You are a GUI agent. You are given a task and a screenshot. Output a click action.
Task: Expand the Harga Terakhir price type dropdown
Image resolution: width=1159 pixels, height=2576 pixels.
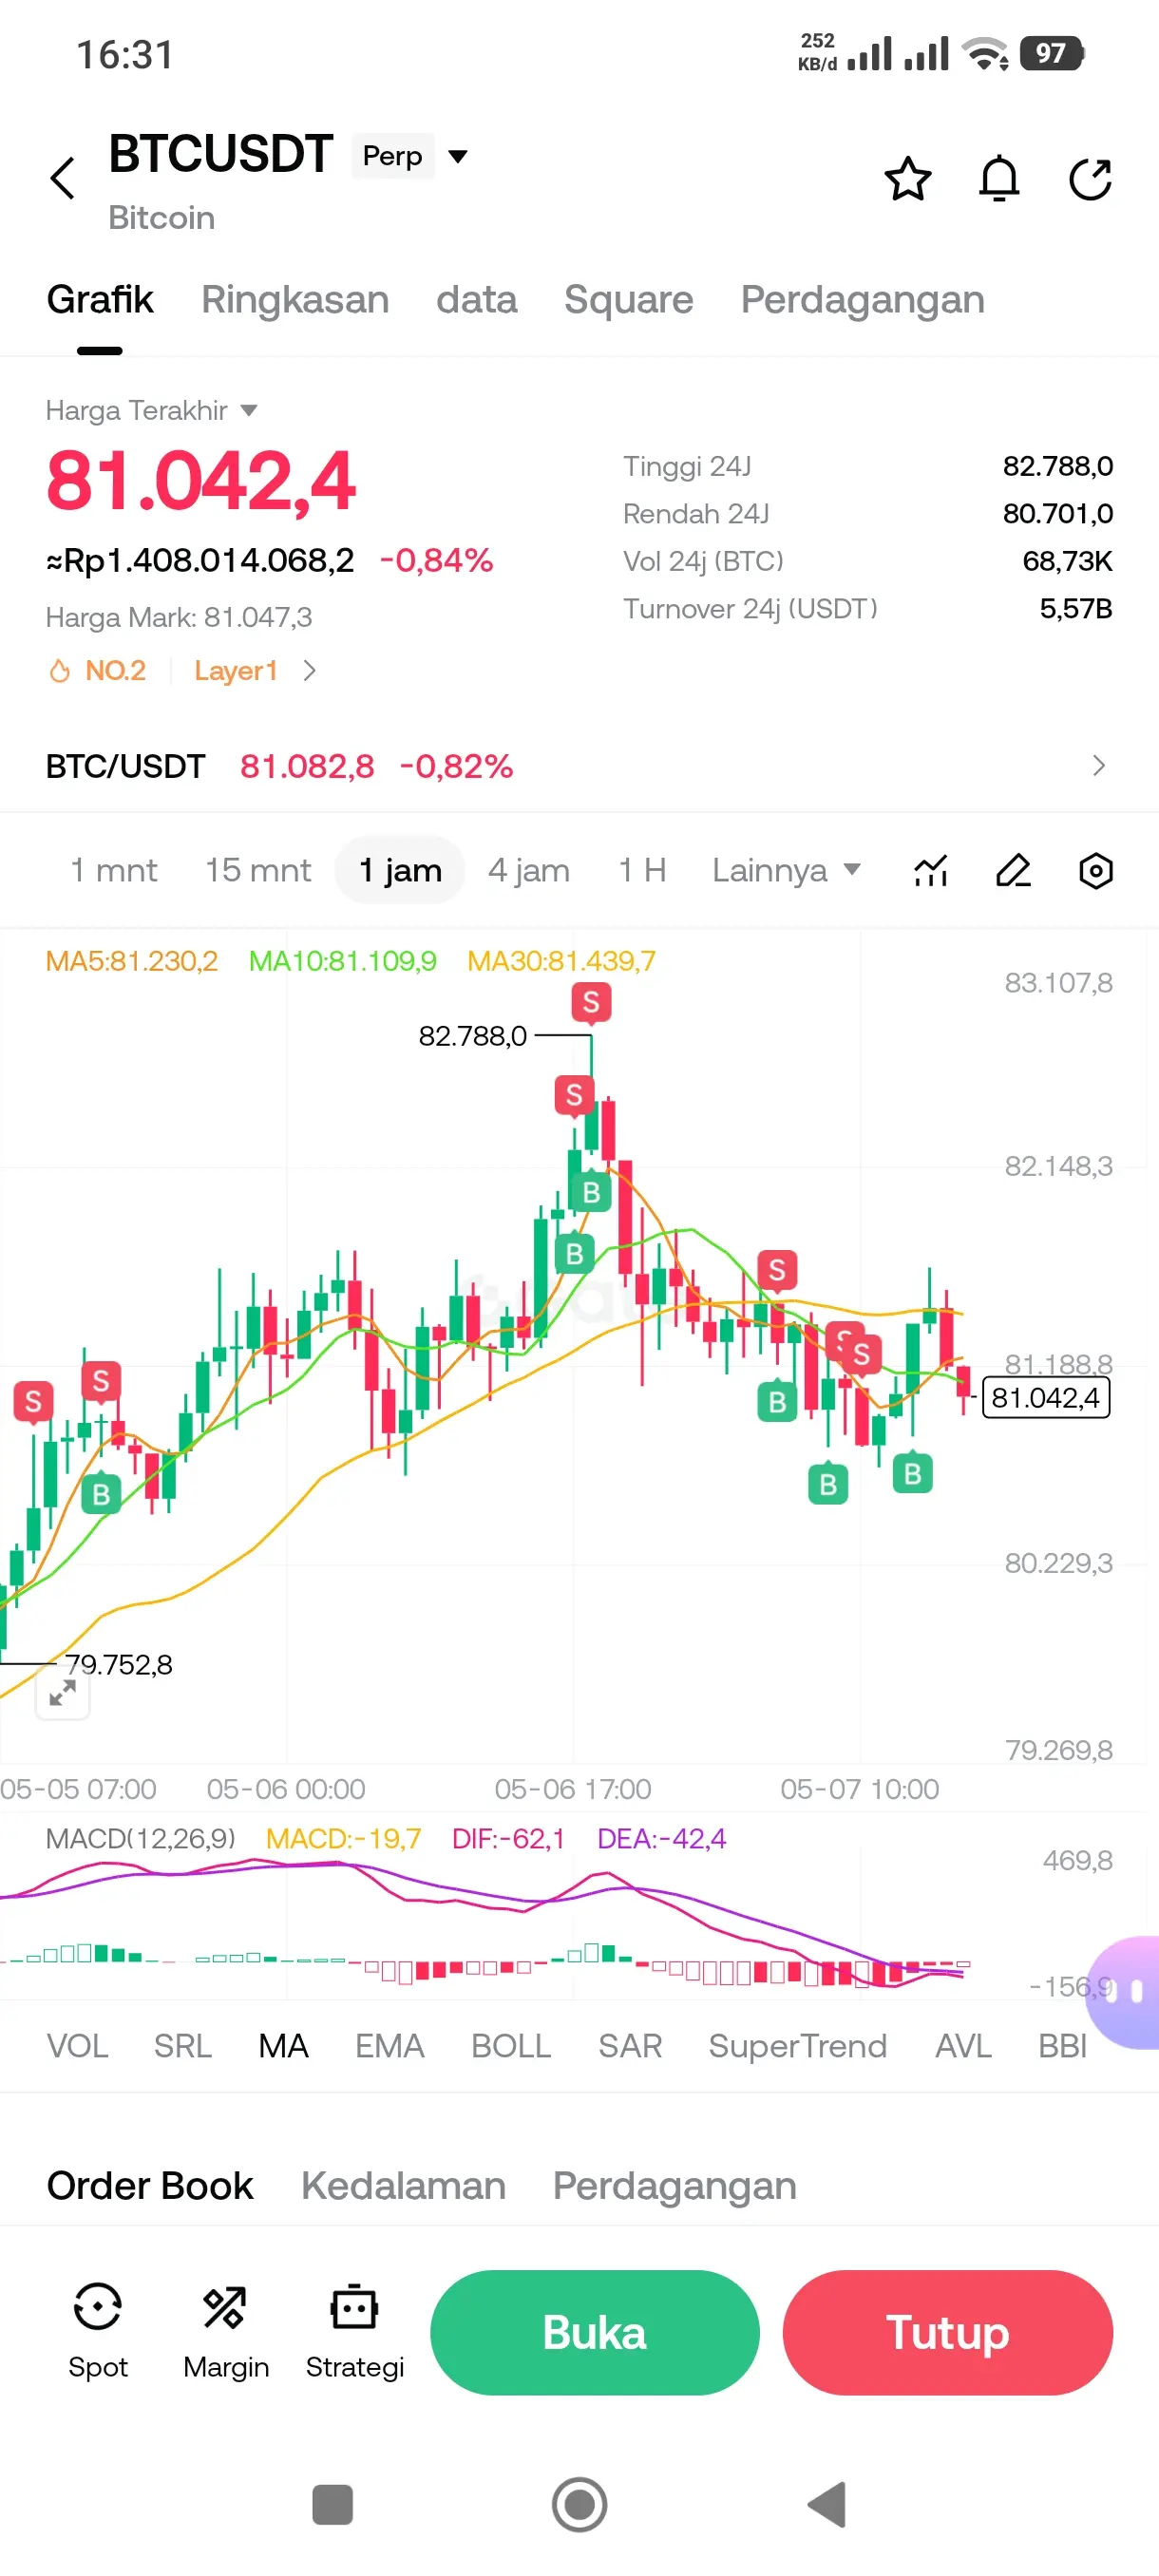[x=152, y=411]
